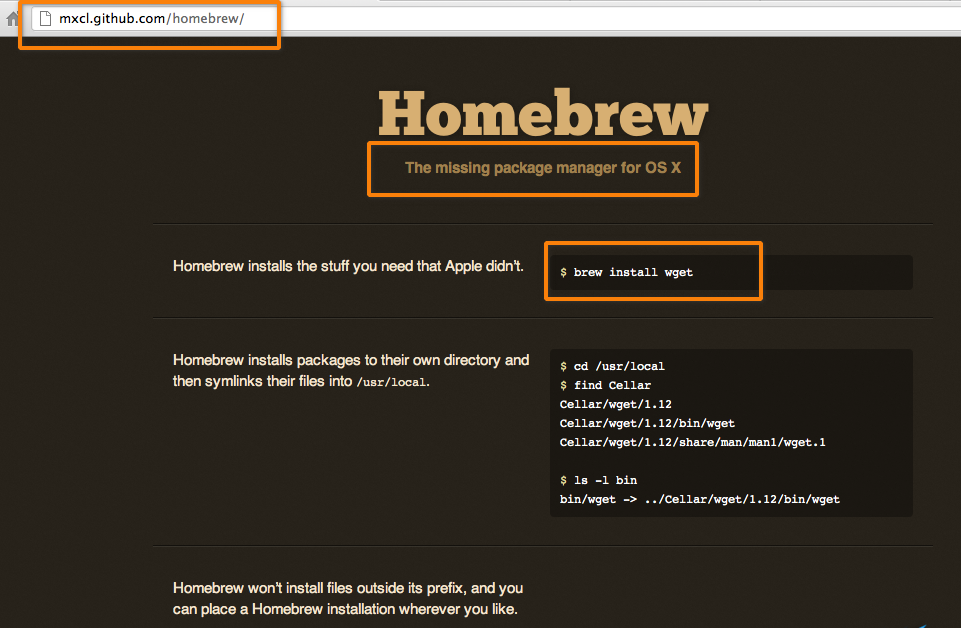Click "Homebrew installs the stuff you need" sentence
This screenshot has width=961, height=628.
point(348,266)
